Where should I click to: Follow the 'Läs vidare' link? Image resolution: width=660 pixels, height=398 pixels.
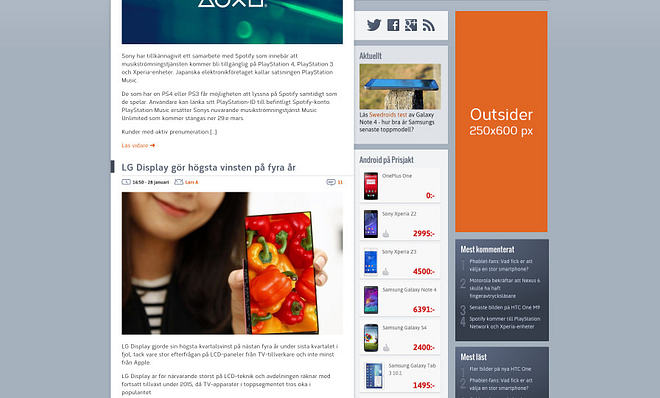click(x=138, y=146)
